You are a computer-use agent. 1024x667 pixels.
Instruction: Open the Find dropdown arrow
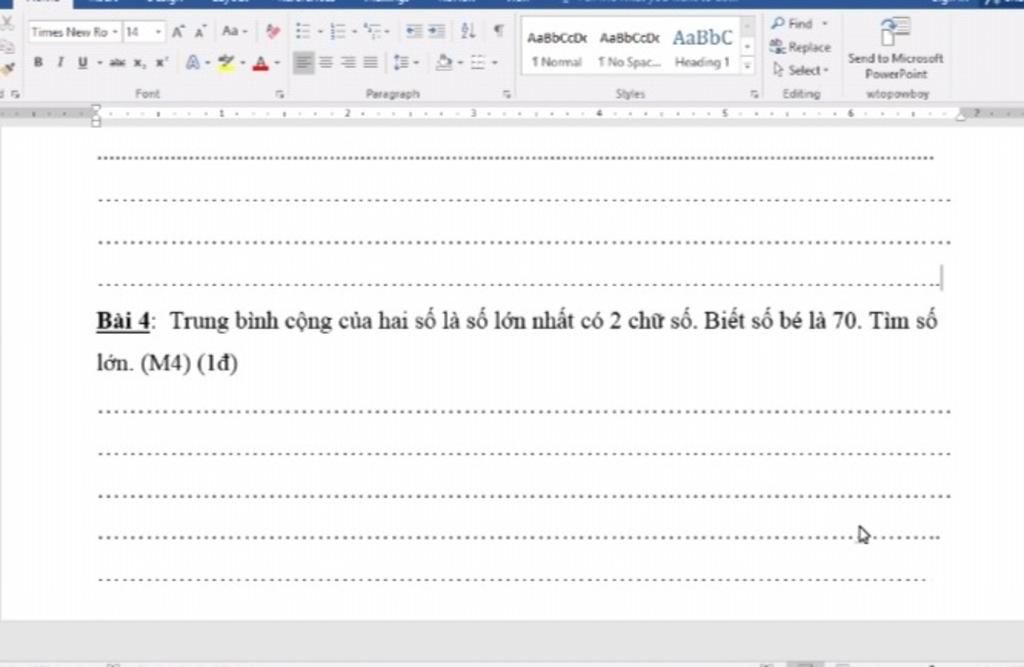(825, 24)
